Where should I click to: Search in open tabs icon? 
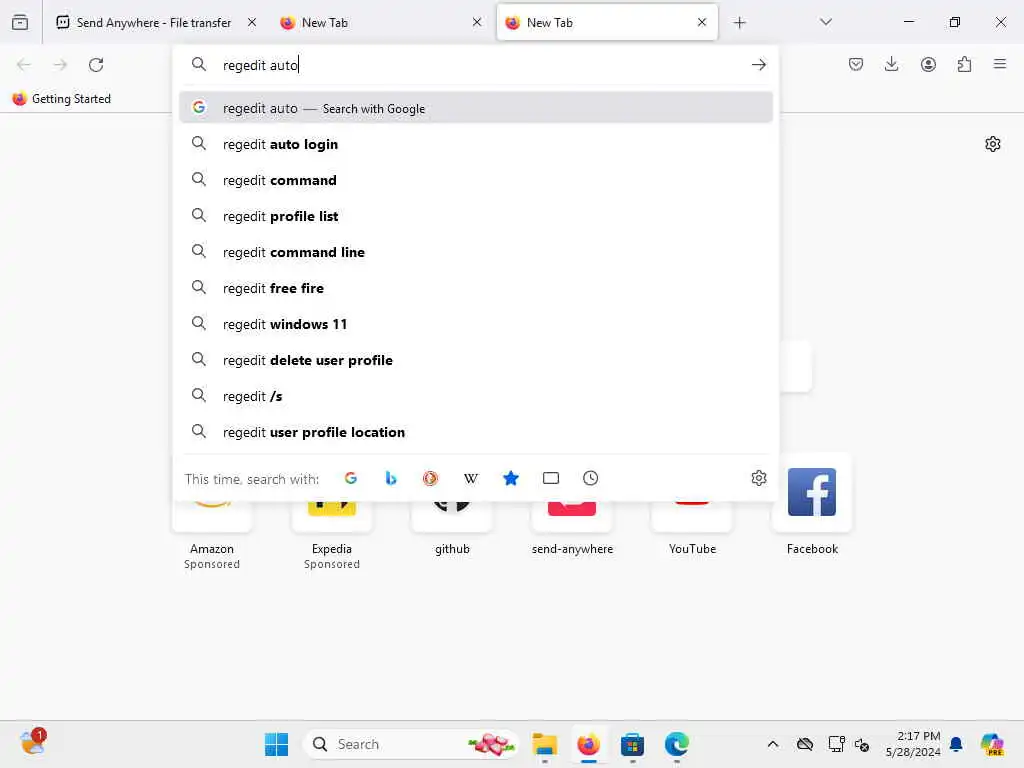click(x=551, y=478)
